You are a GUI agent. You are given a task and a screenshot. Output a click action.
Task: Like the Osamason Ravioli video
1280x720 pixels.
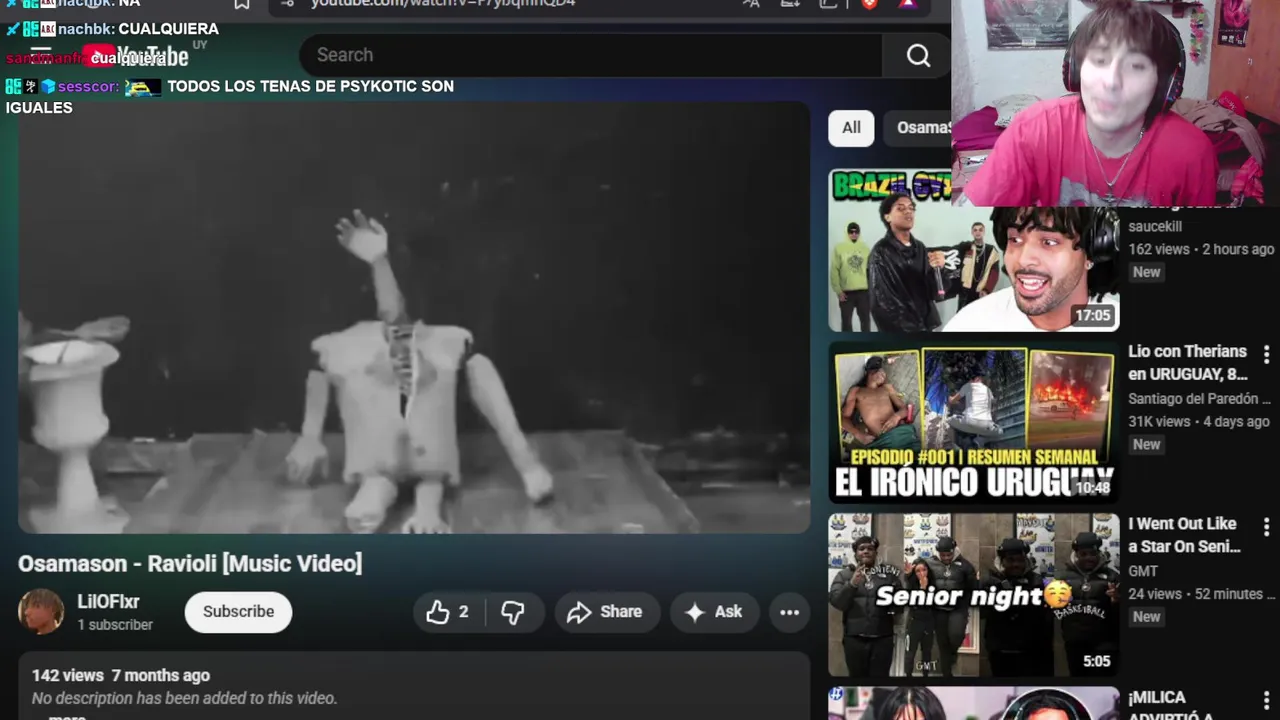(x=448, y=612)
